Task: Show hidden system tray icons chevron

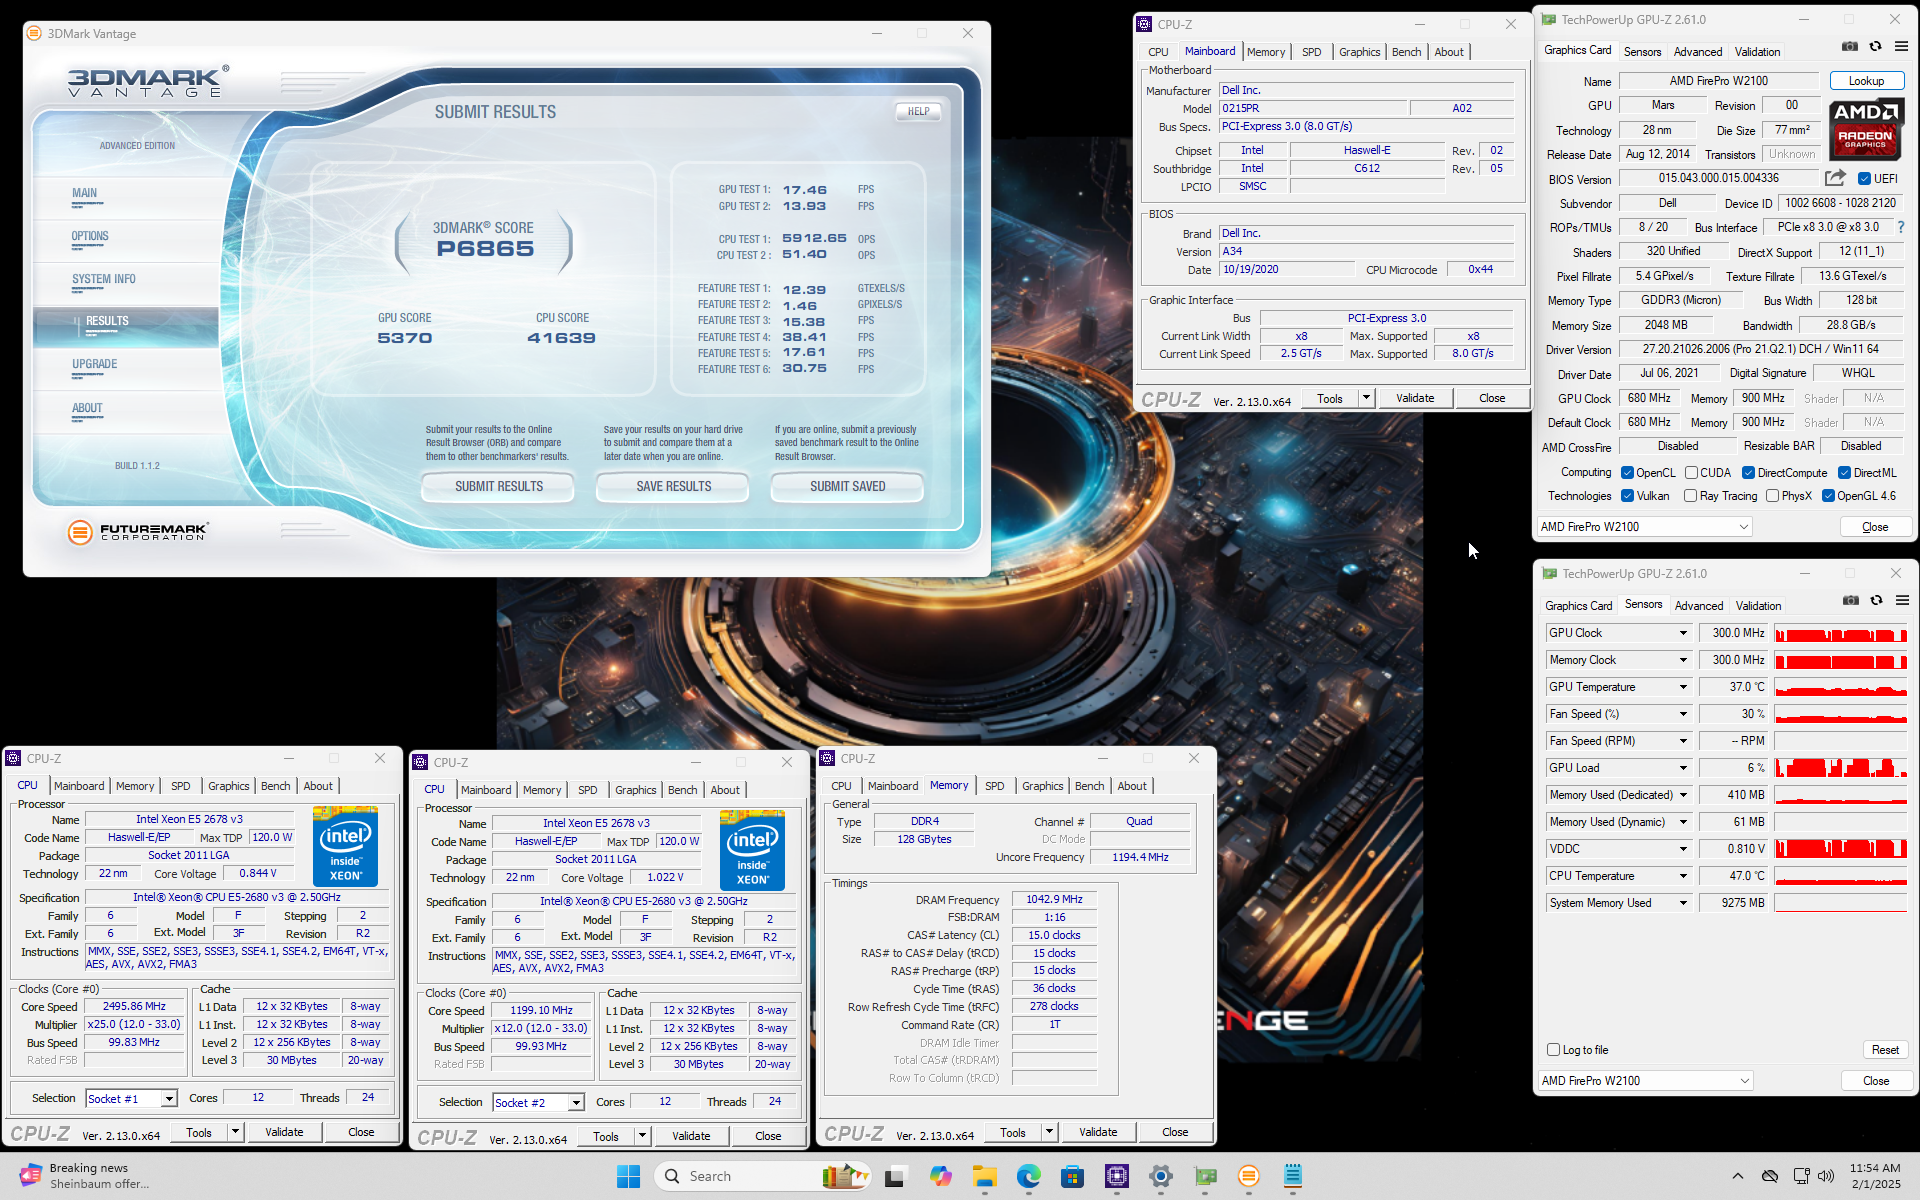Action: (1738, 1177)
